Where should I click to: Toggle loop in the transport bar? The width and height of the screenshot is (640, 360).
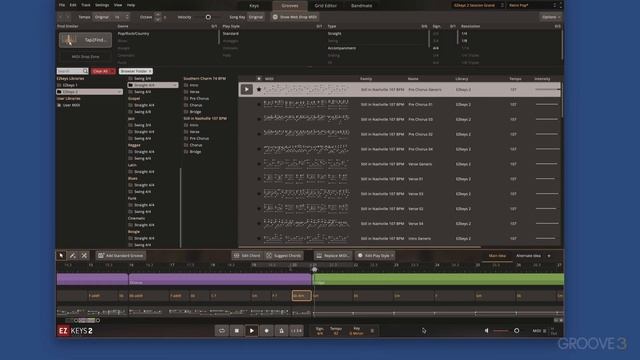coord(222,331)
